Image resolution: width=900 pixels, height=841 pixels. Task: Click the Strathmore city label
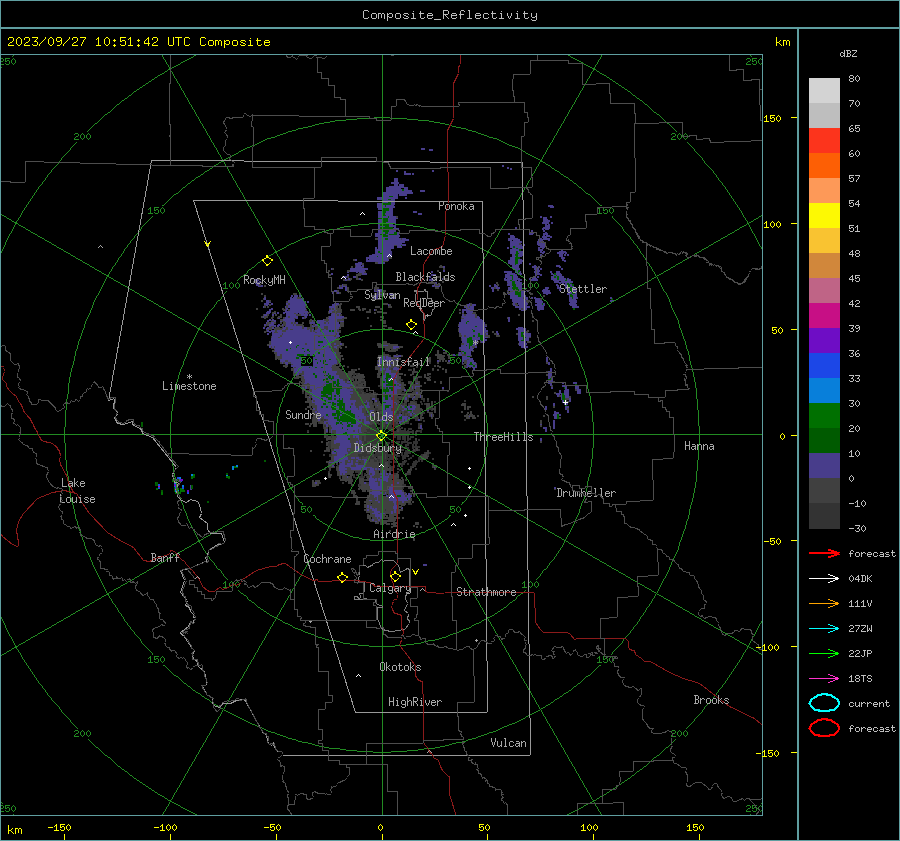point(486,592)
